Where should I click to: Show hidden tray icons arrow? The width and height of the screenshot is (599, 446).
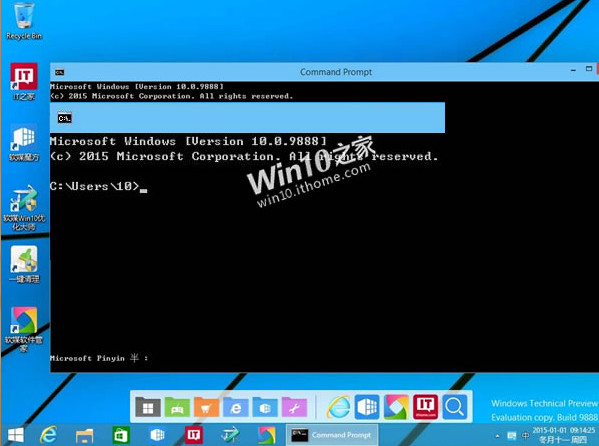[497, 436]
